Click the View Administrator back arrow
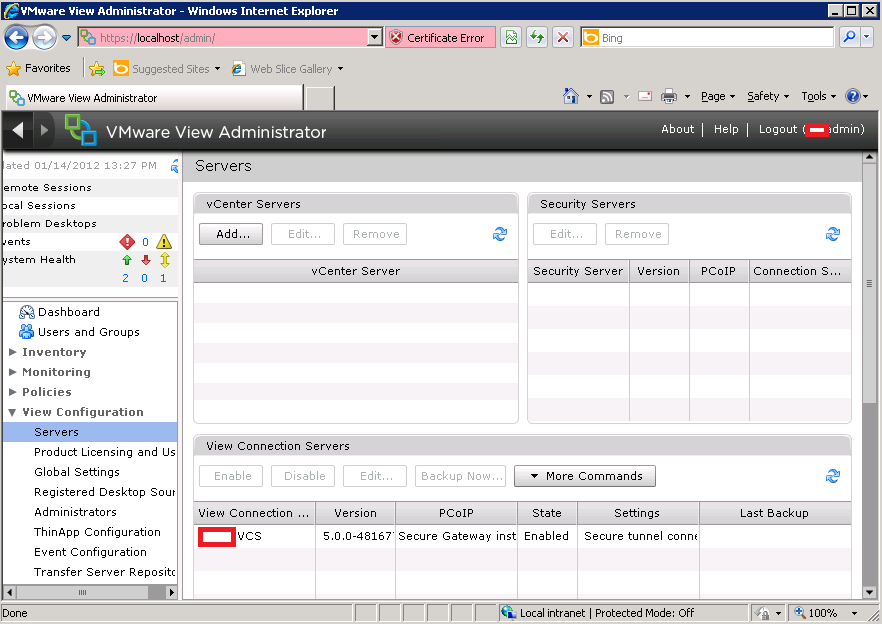Screen dimensions: 882x624 18,130
